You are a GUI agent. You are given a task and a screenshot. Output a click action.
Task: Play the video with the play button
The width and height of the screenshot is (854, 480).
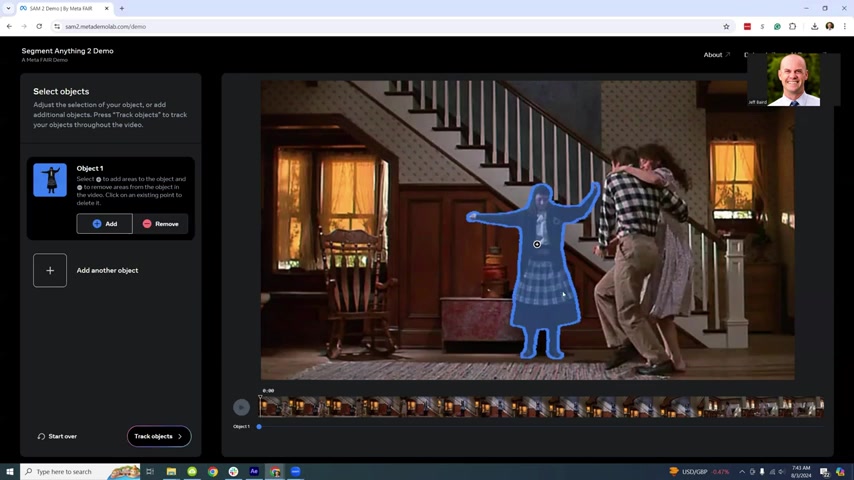[x=241, y=407]
